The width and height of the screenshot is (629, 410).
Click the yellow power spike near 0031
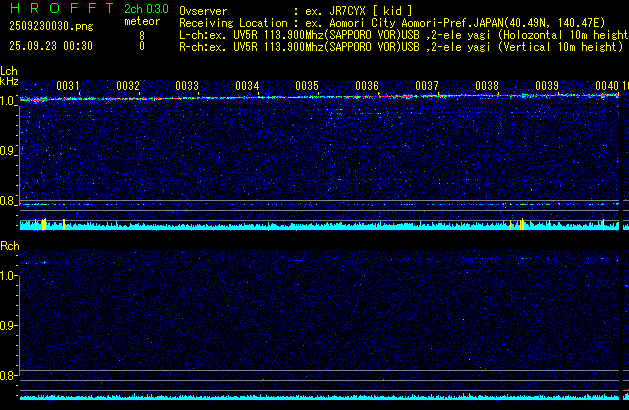pyautogui.click(x=43, y=224)
